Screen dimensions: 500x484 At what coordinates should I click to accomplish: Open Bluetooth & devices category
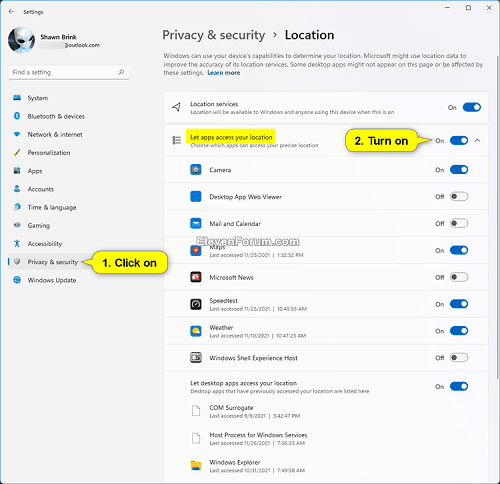pyautogui.click(x=68, y=116)
